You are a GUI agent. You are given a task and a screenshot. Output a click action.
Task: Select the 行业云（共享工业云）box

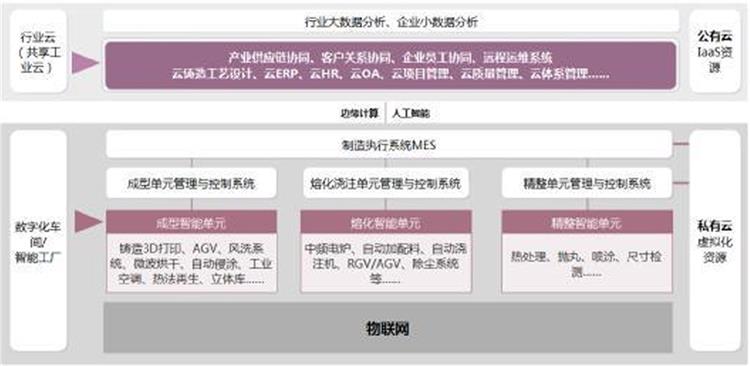(x=38, y=51)
